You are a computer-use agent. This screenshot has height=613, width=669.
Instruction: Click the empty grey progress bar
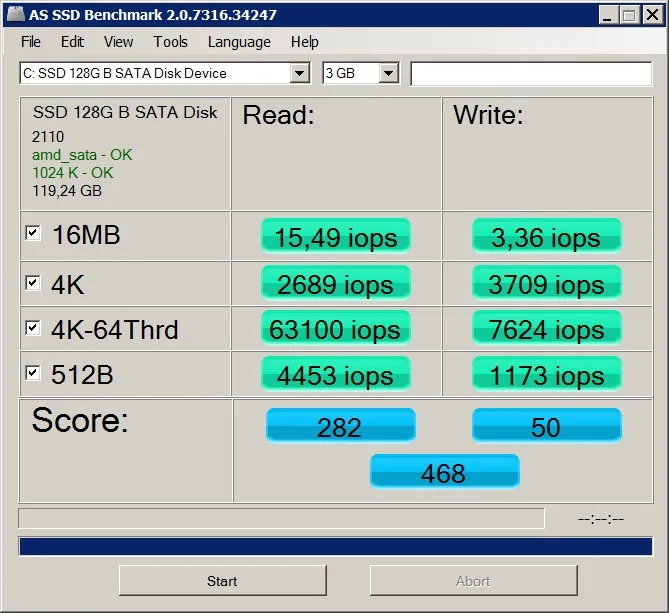[281, 518]
